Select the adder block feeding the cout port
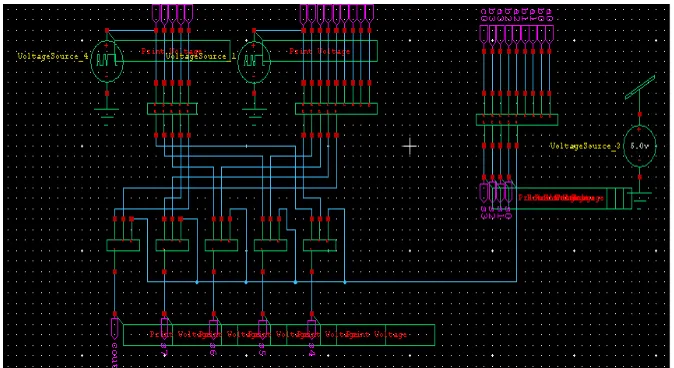Viewport: 674px width, 368px height. pos(123,245)
